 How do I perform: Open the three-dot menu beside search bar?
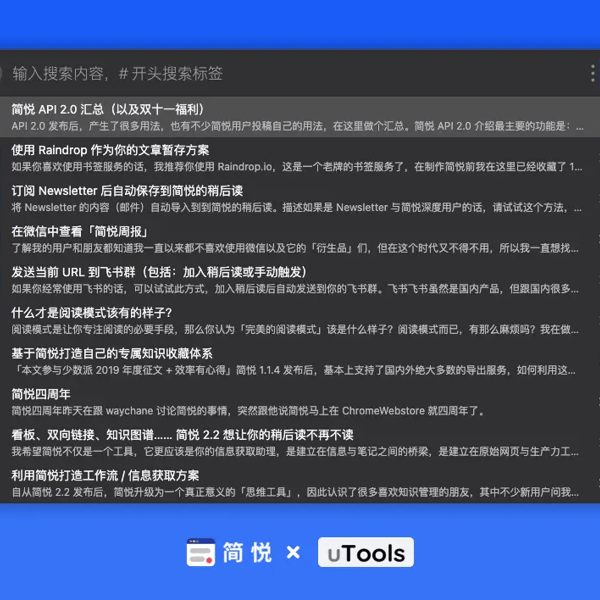592,73
